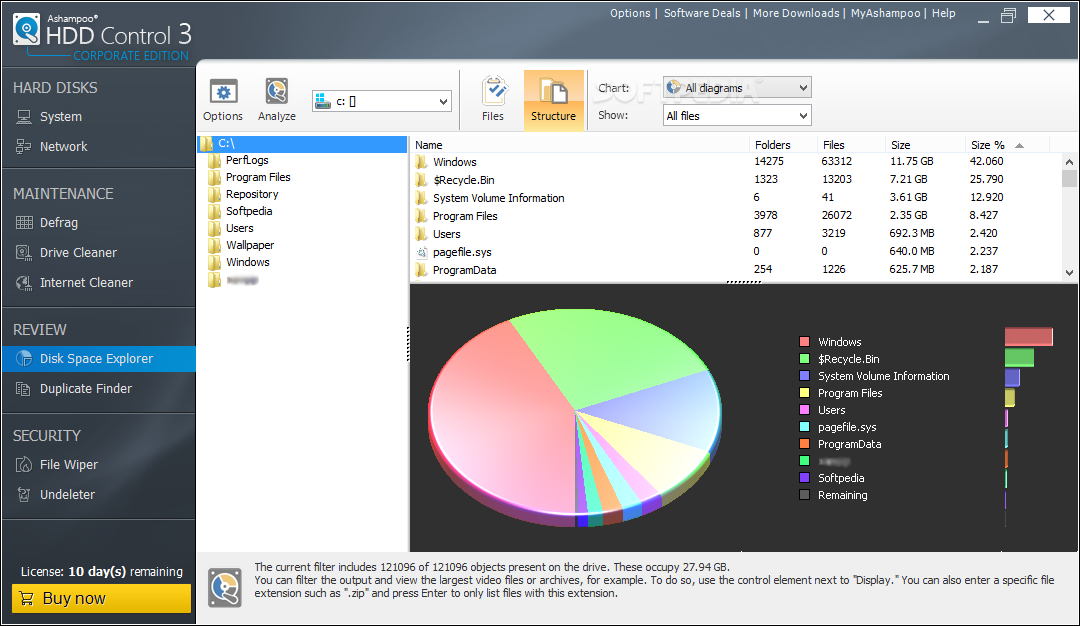Open the Help menu at the top
This screenshot has width=1080, height=626.
(x=944, y=13)
